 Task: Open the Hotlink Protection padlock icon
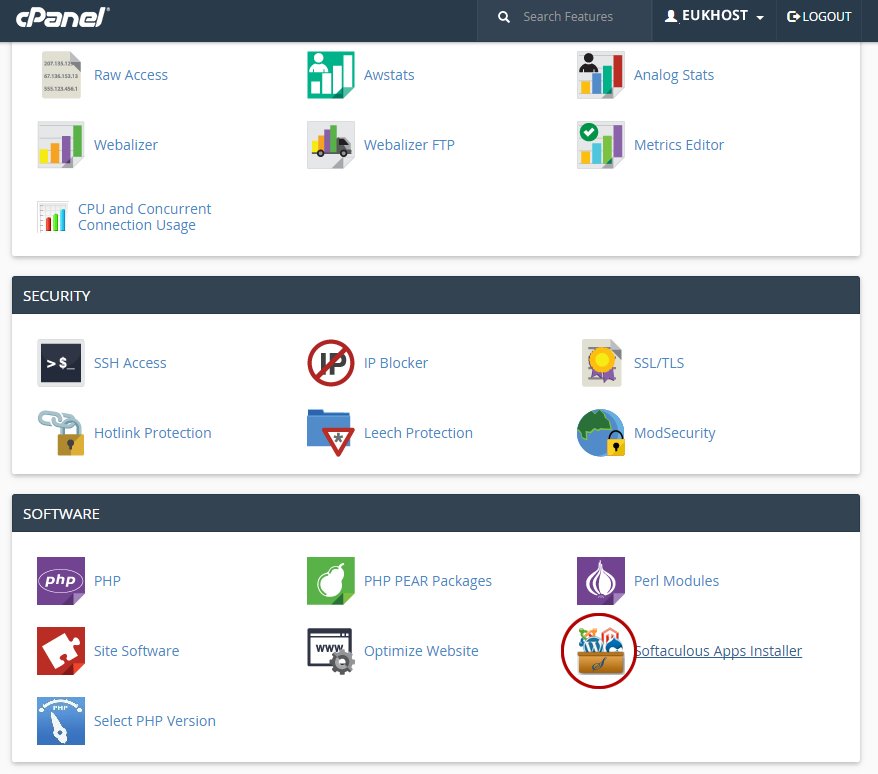(x=60, y=433)
